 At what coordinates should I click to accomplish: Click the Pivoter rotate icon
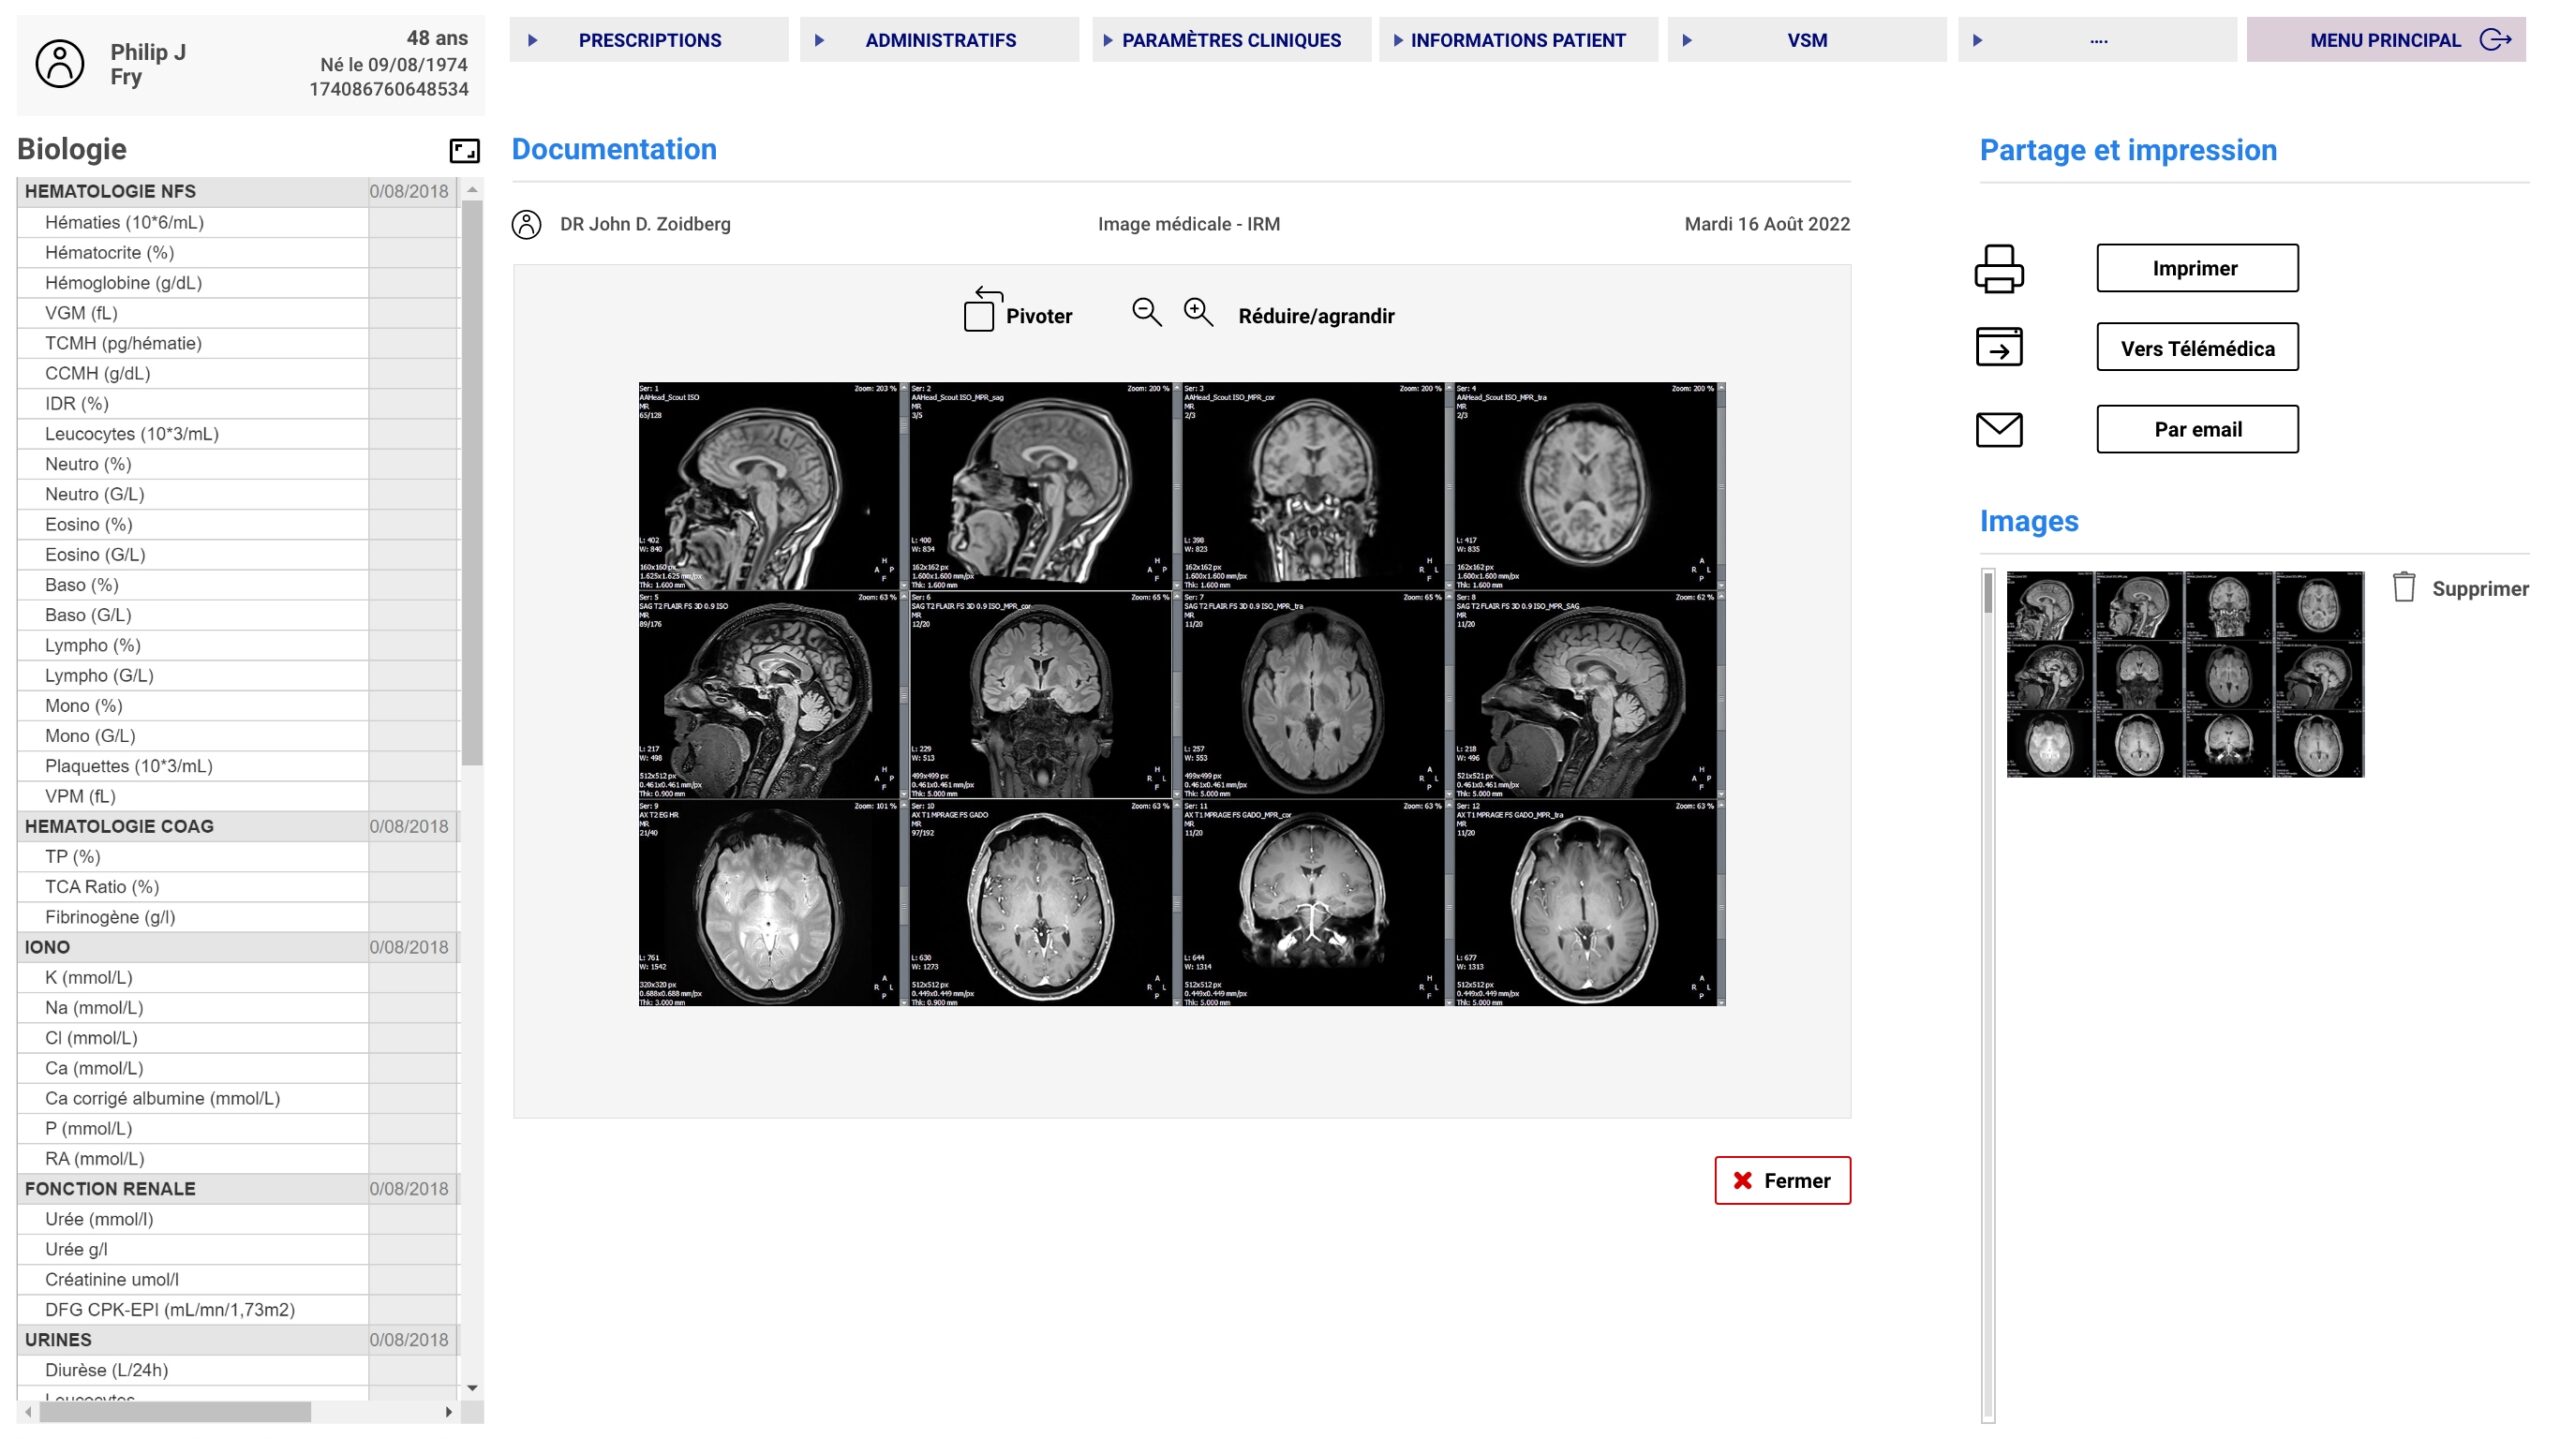coord(982,310)
